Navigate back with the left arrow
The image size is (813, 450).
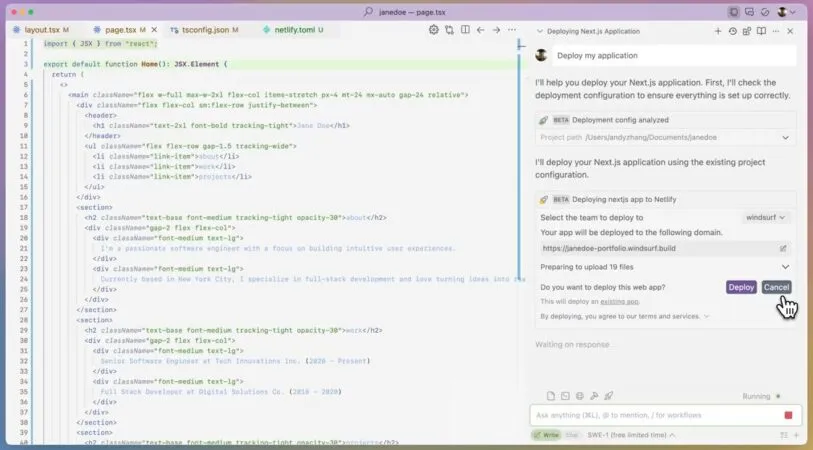click(481, 30)
